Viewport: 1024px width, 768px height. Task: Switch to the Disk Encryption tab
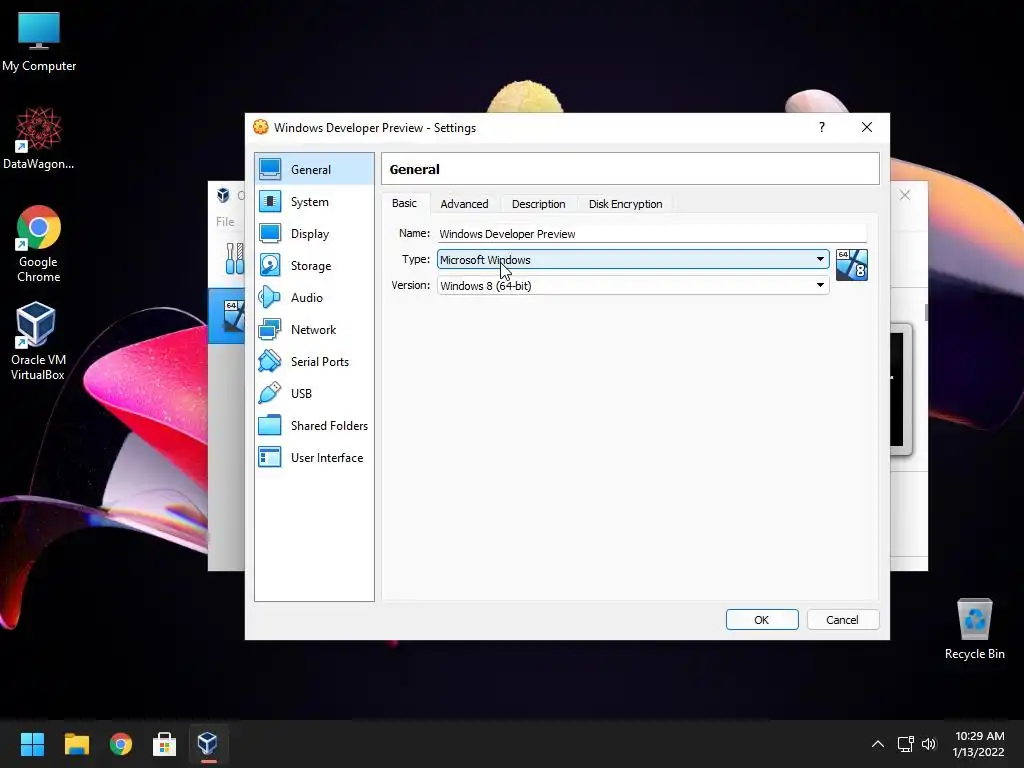coord(626,204)
